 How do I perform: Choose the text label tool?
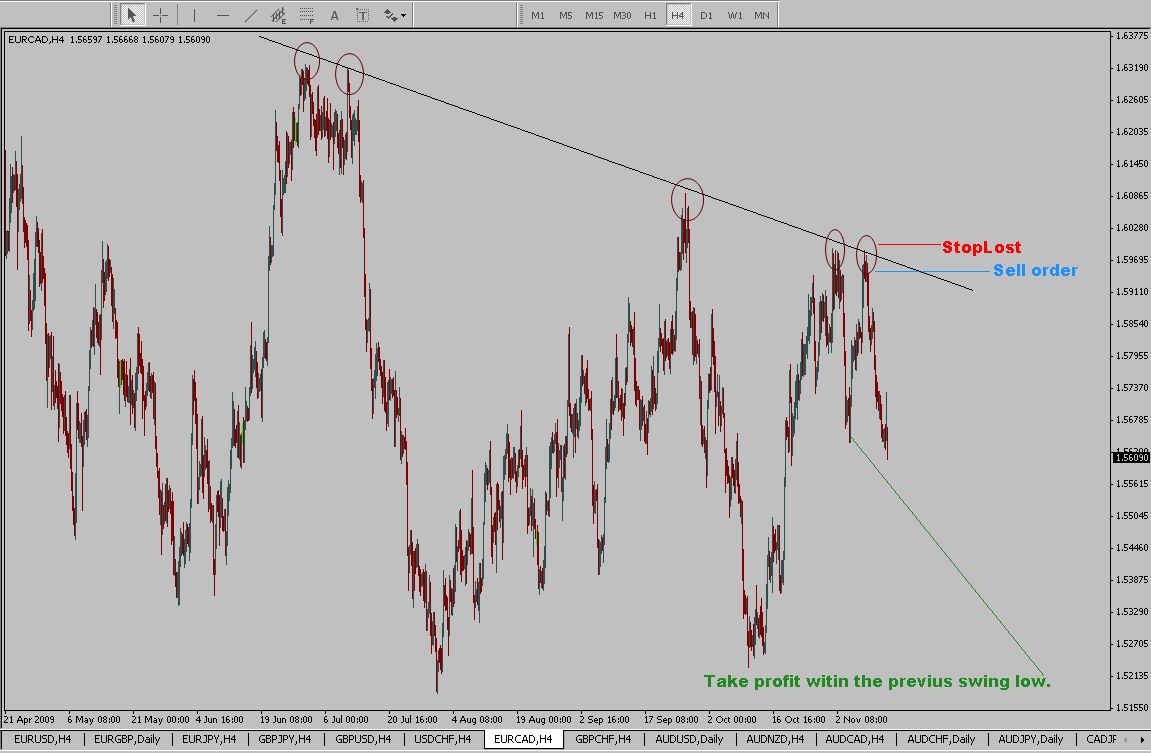pos(362,15)
